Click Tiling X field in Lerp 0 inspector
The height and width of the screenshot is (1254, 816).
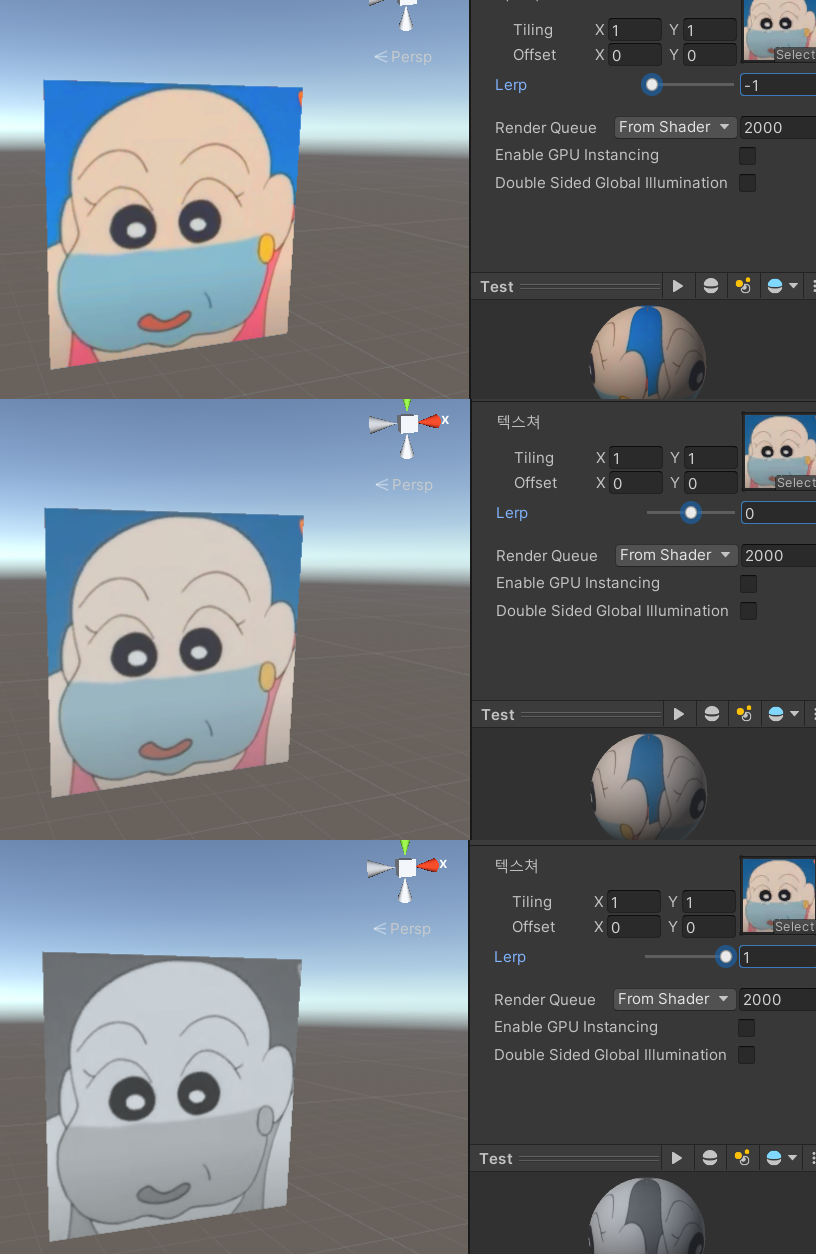[636, 458]
